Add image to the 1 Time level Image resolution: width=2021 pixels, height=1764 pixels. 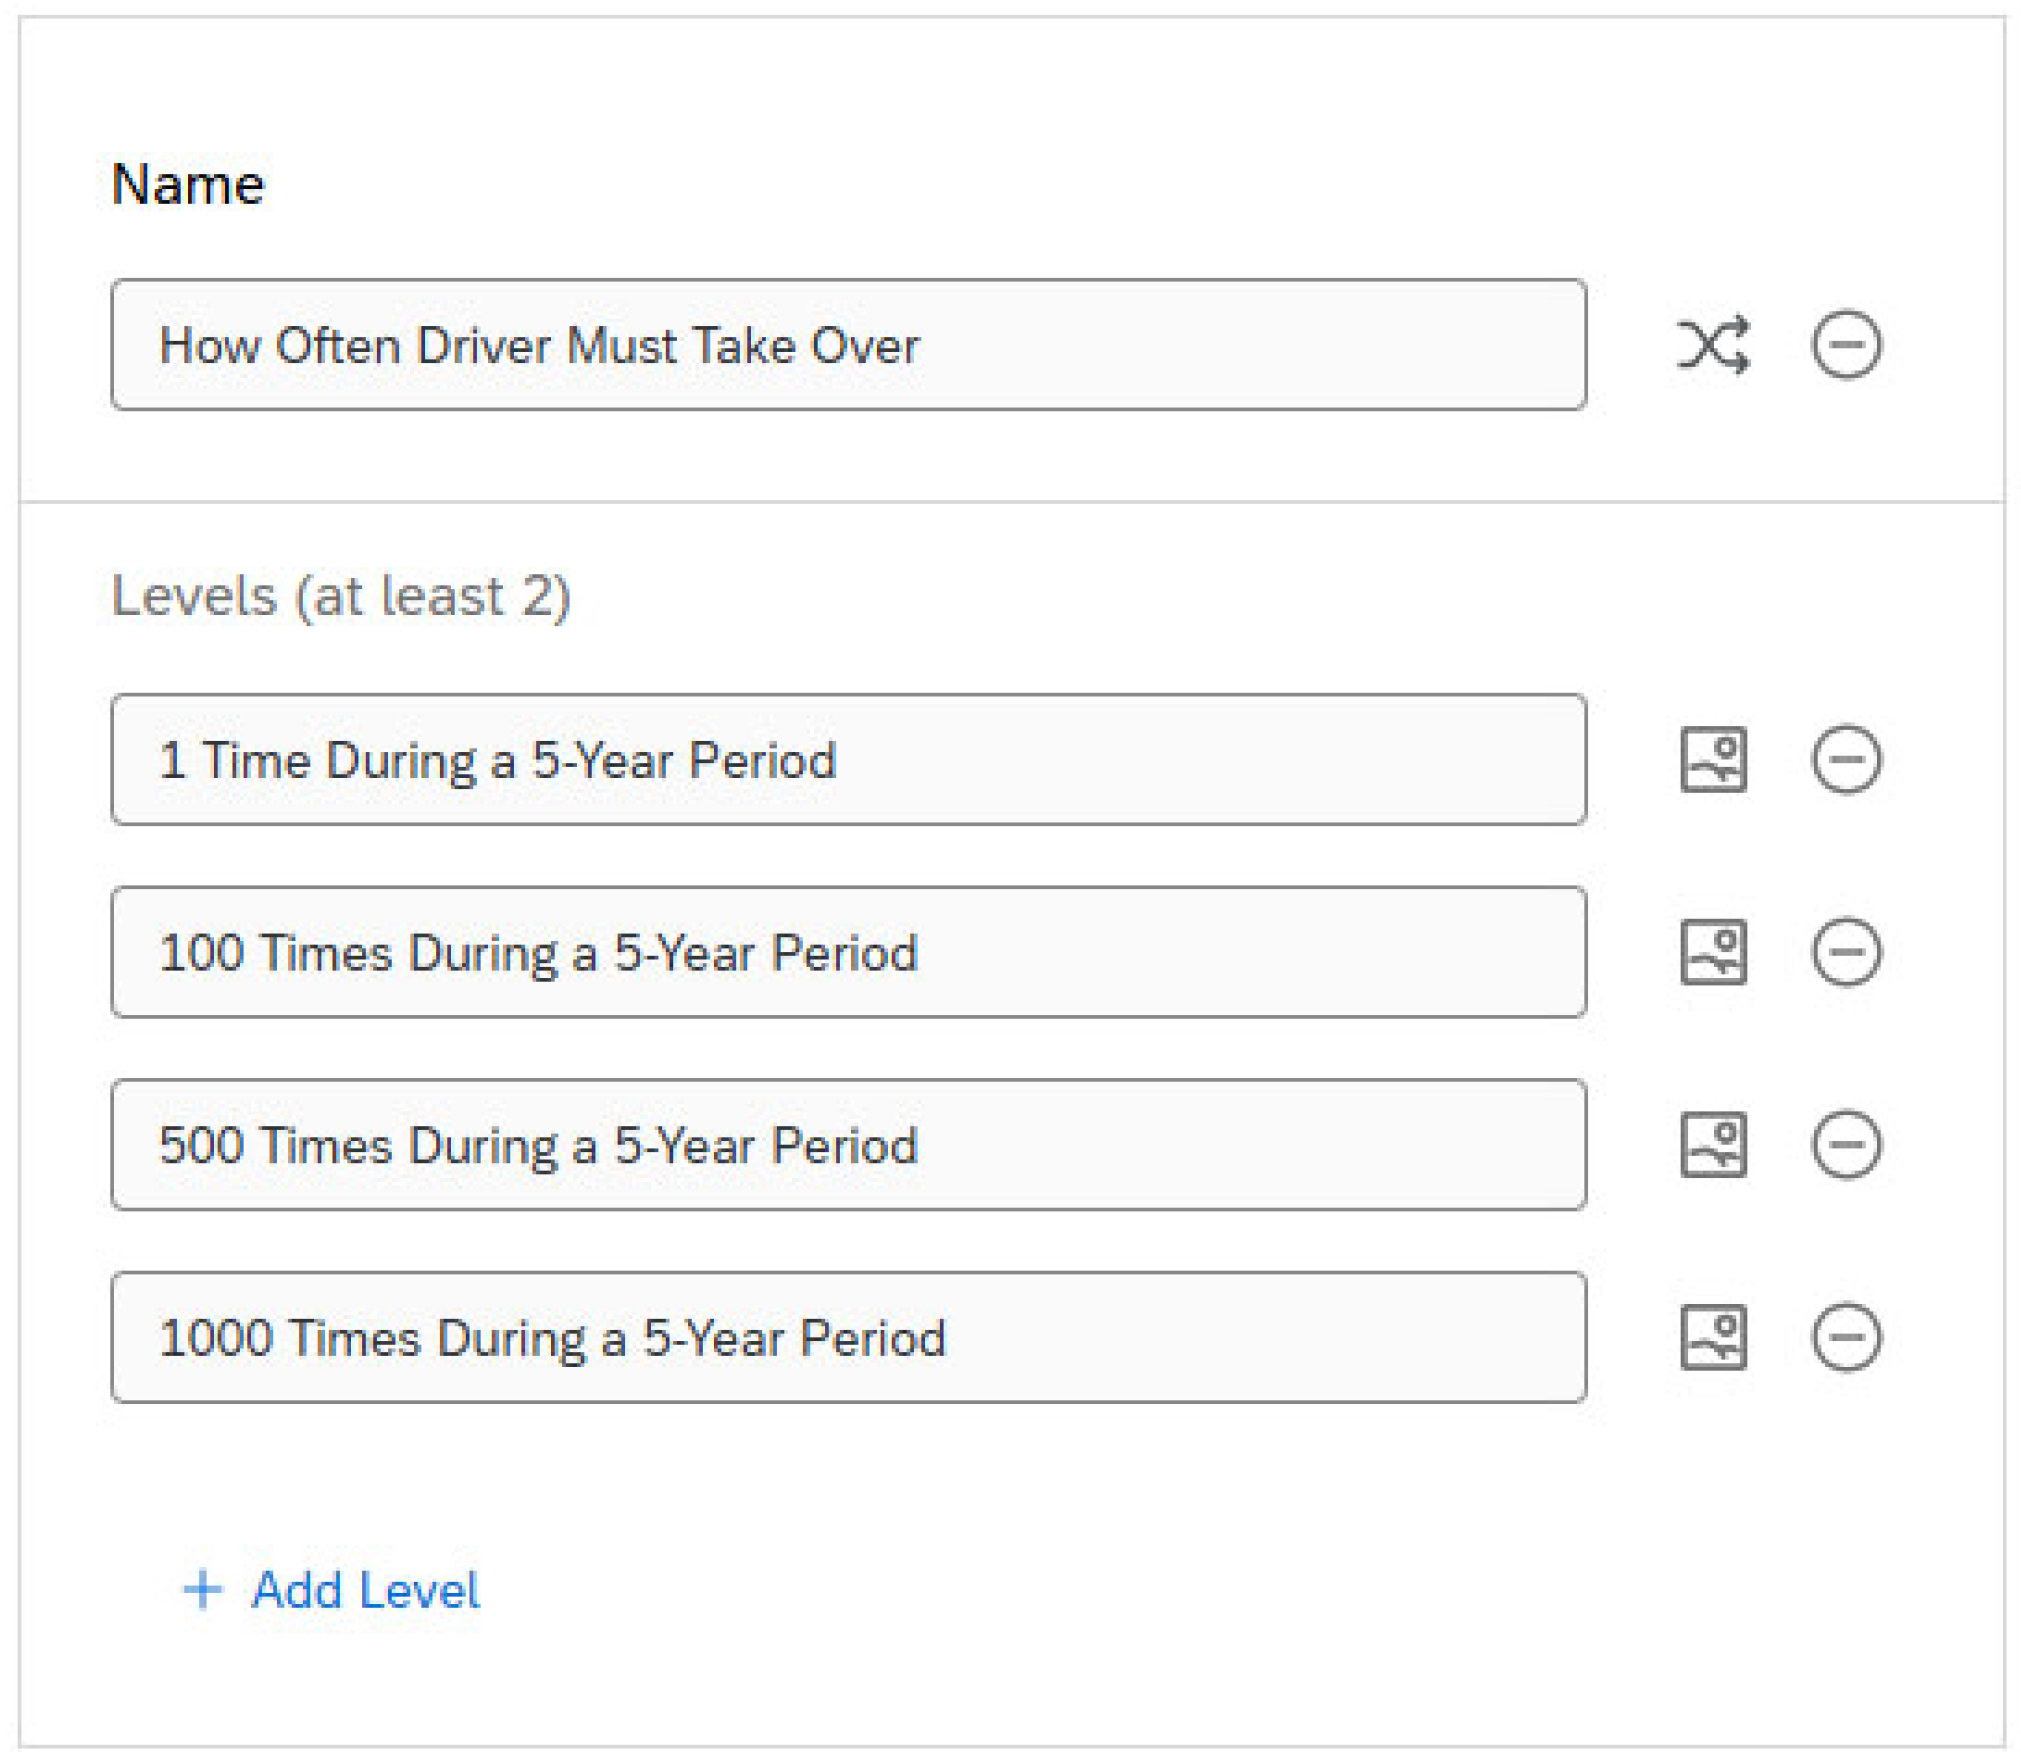tap(1712, 759)
